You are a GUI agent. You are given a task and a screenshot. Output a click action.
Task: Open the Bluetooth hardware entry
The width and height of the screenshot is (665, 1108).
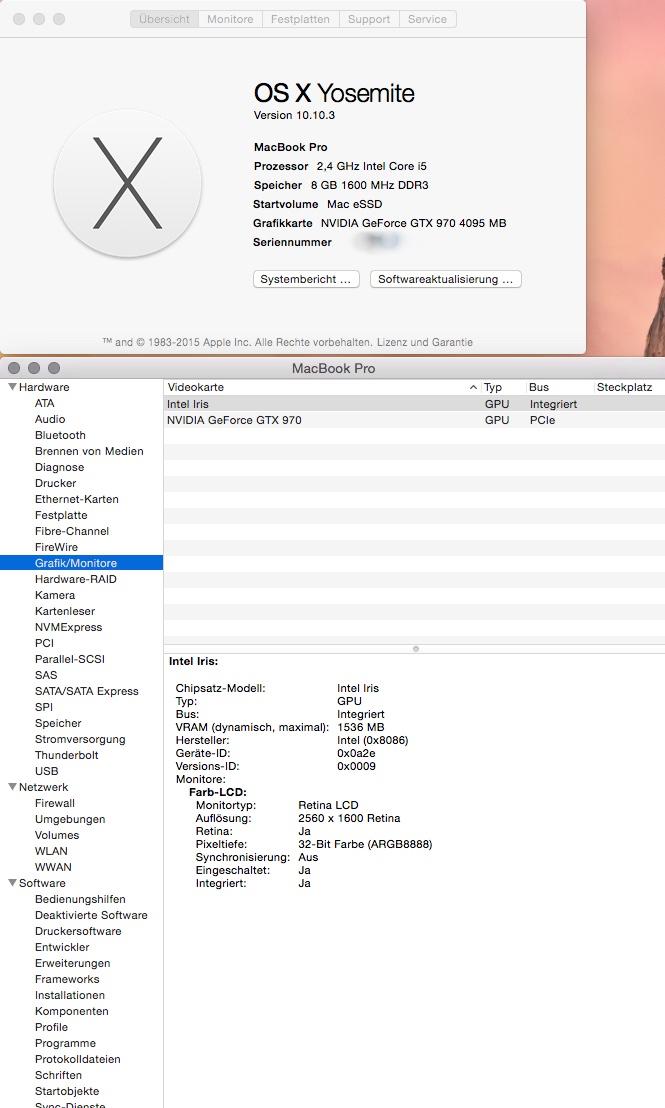tap(60, 435)
